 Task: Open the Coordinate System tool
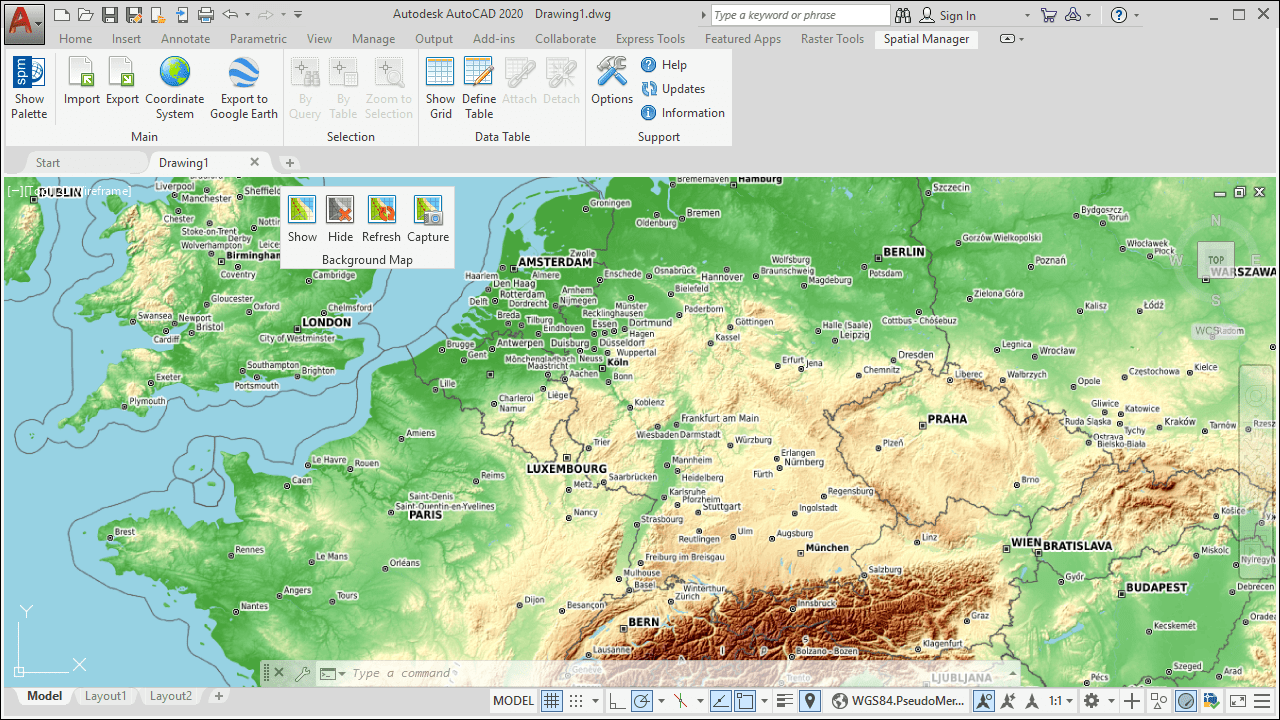tap(175, 88)
